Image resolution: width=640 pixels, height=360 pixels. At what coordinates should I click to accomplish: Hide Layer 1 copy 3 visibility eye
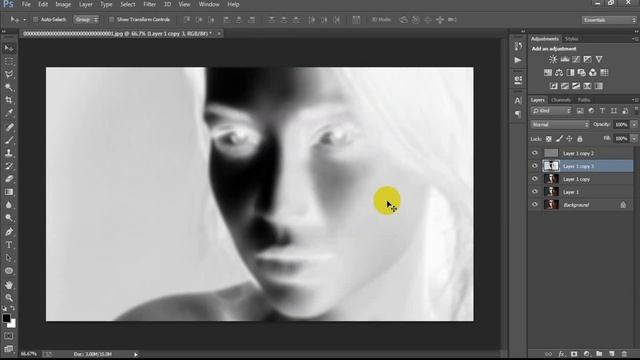pos(535,166)
